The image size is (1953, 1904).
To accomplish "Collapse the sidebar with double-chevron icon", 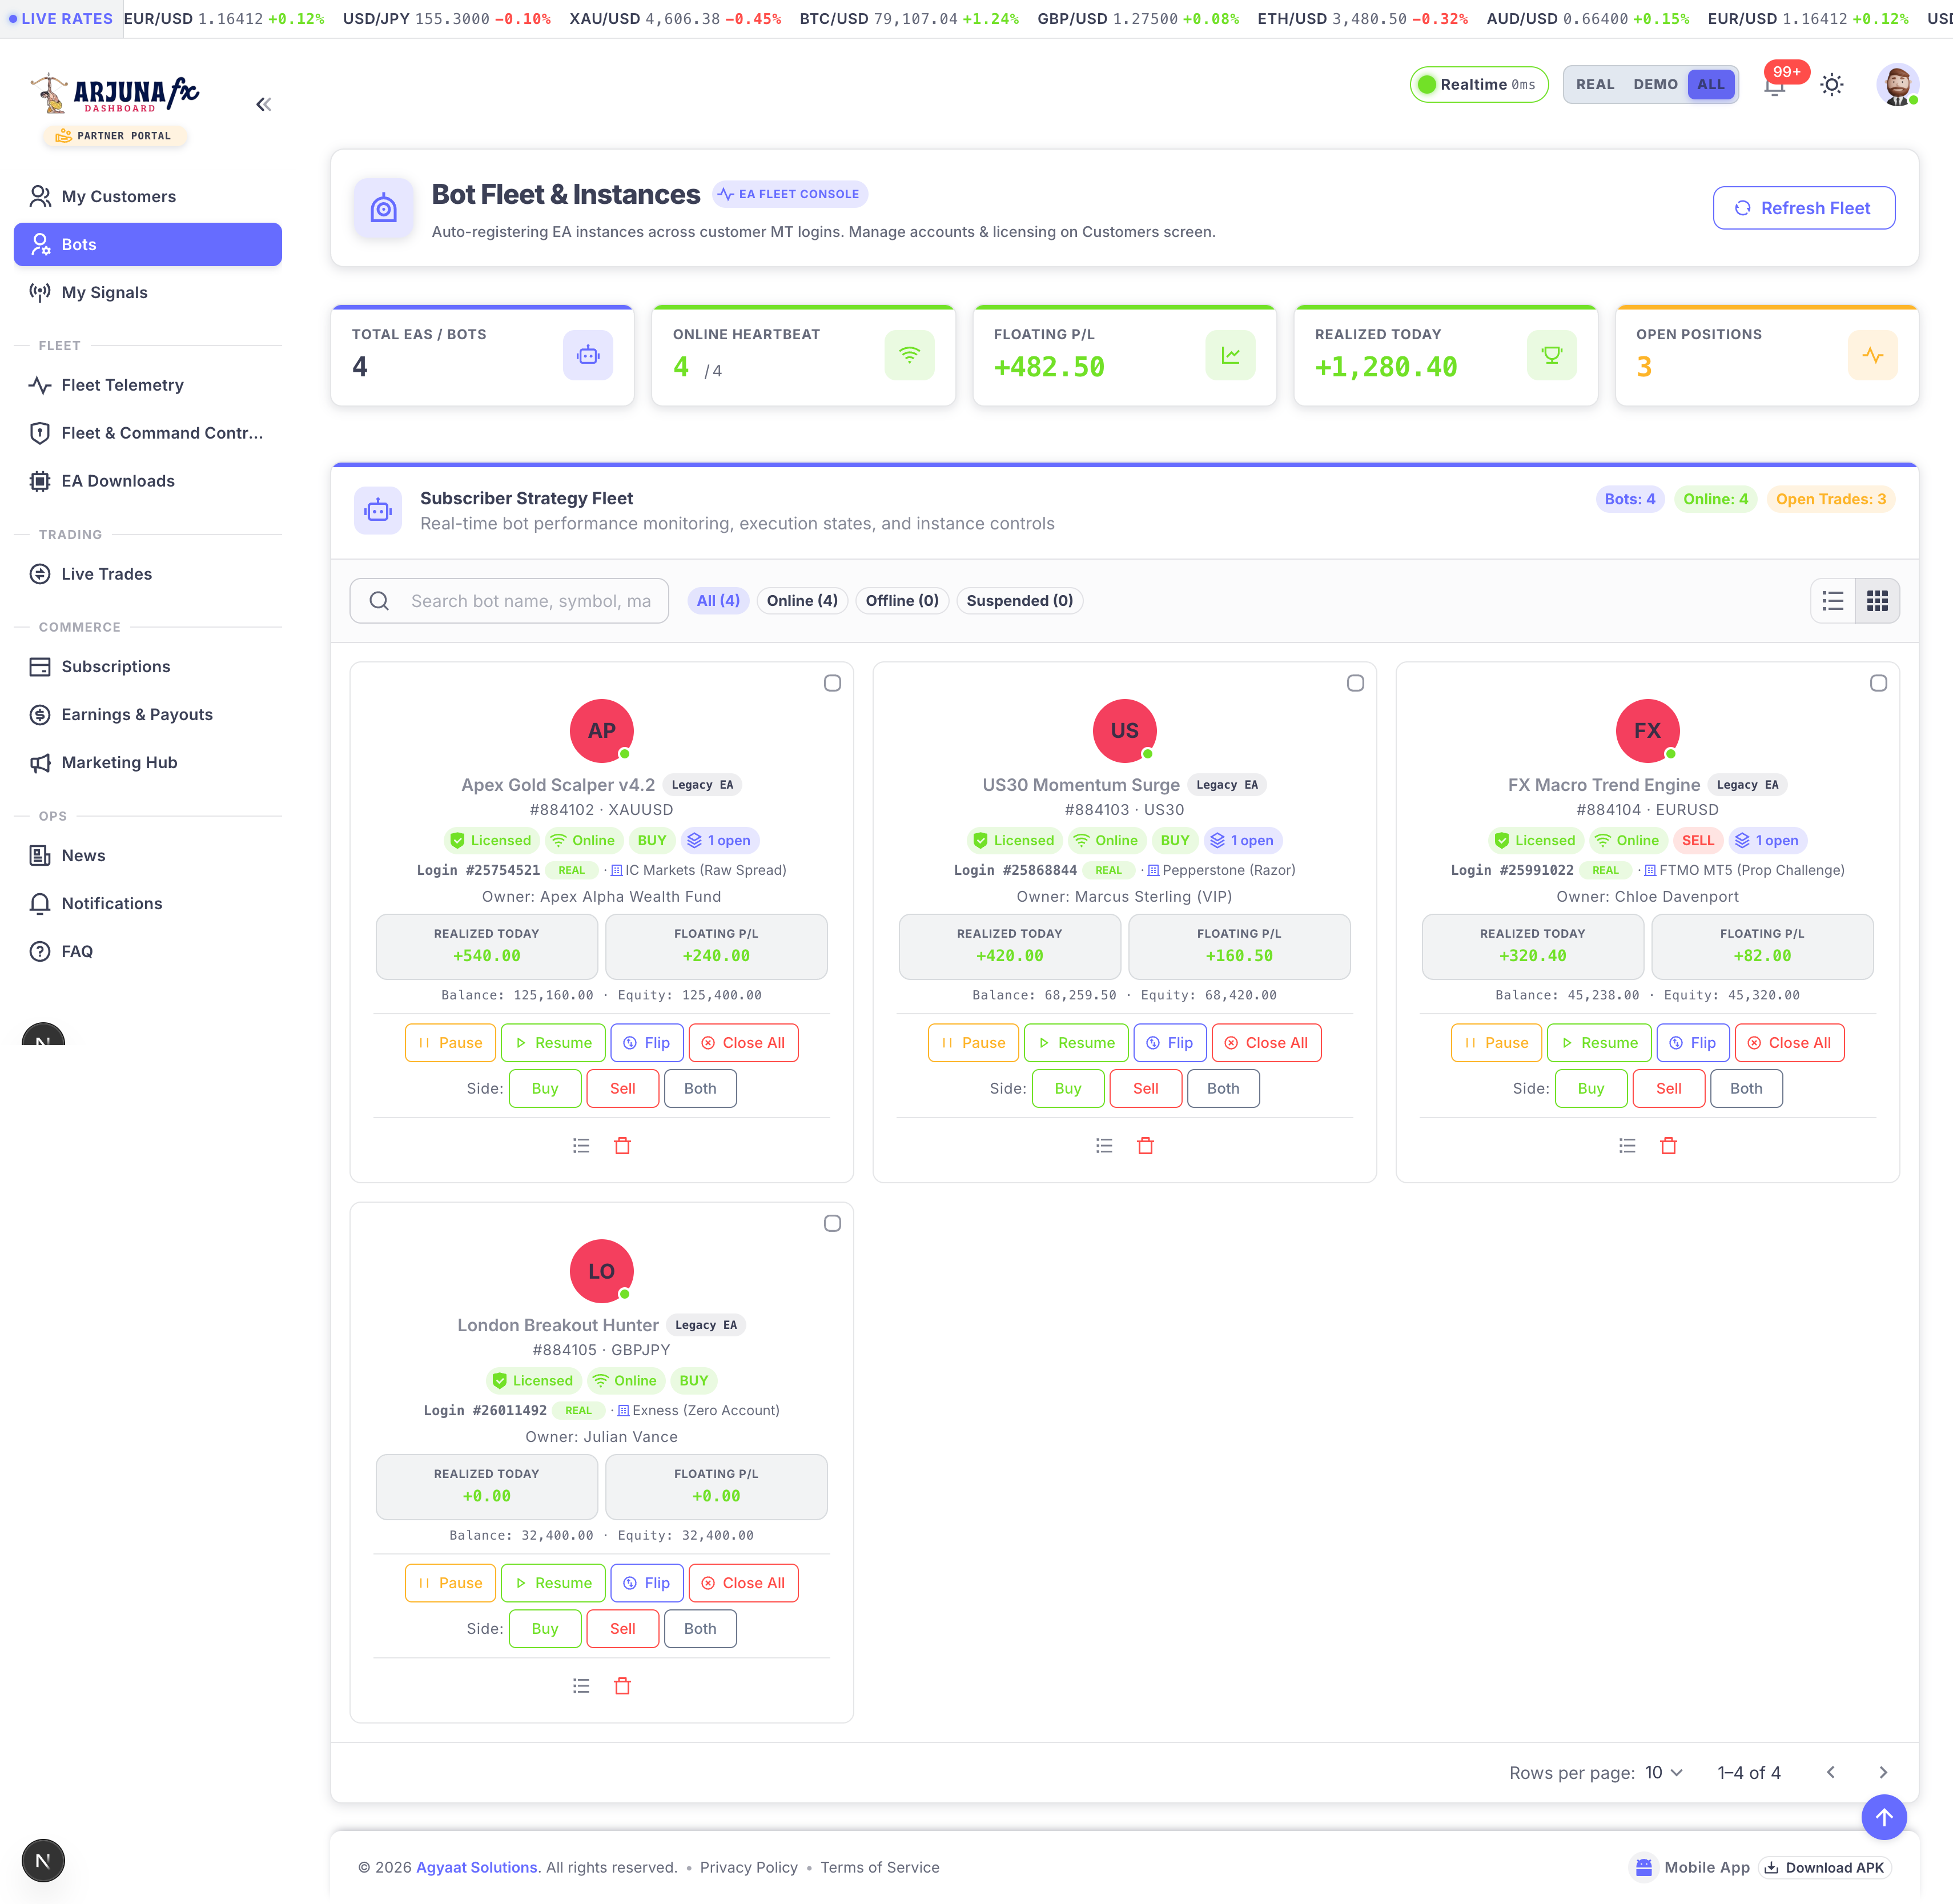I will (x=264, y=104).
